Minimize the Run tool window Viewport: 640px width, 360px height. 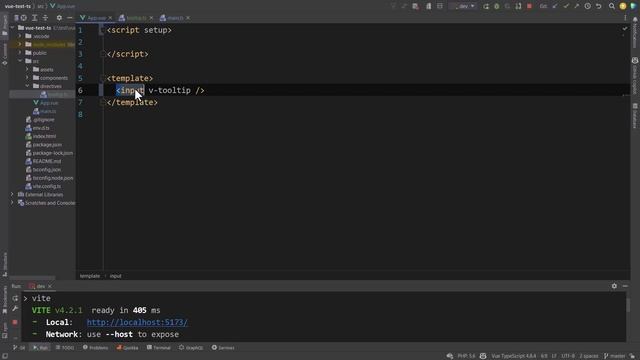tap(625, 286)
